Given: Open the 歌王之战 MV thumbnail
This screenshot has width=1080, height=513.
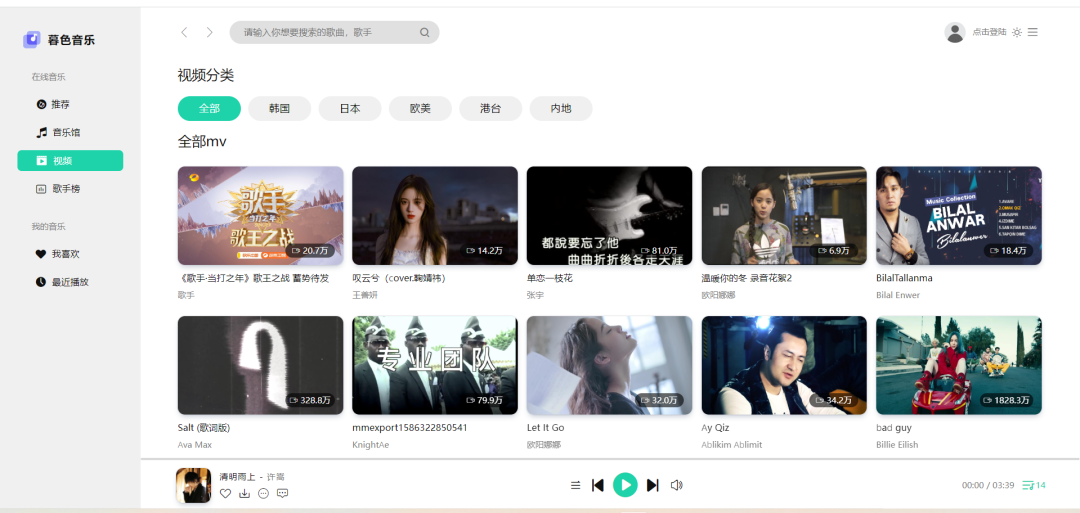Looking at the screenshot, I should (260, 216).
